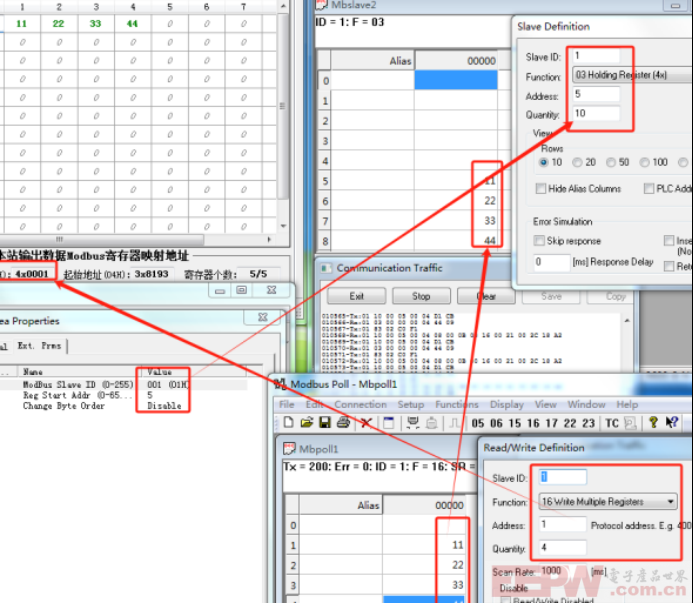Click the log icon next to TC
693x603 pixels.
click(630, 423)
